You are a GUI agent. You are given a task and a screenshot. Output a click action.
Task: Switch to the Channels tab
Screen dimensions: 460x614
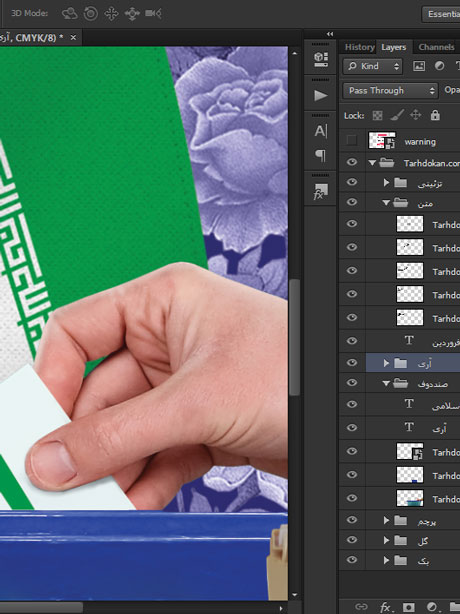[436, 47]
